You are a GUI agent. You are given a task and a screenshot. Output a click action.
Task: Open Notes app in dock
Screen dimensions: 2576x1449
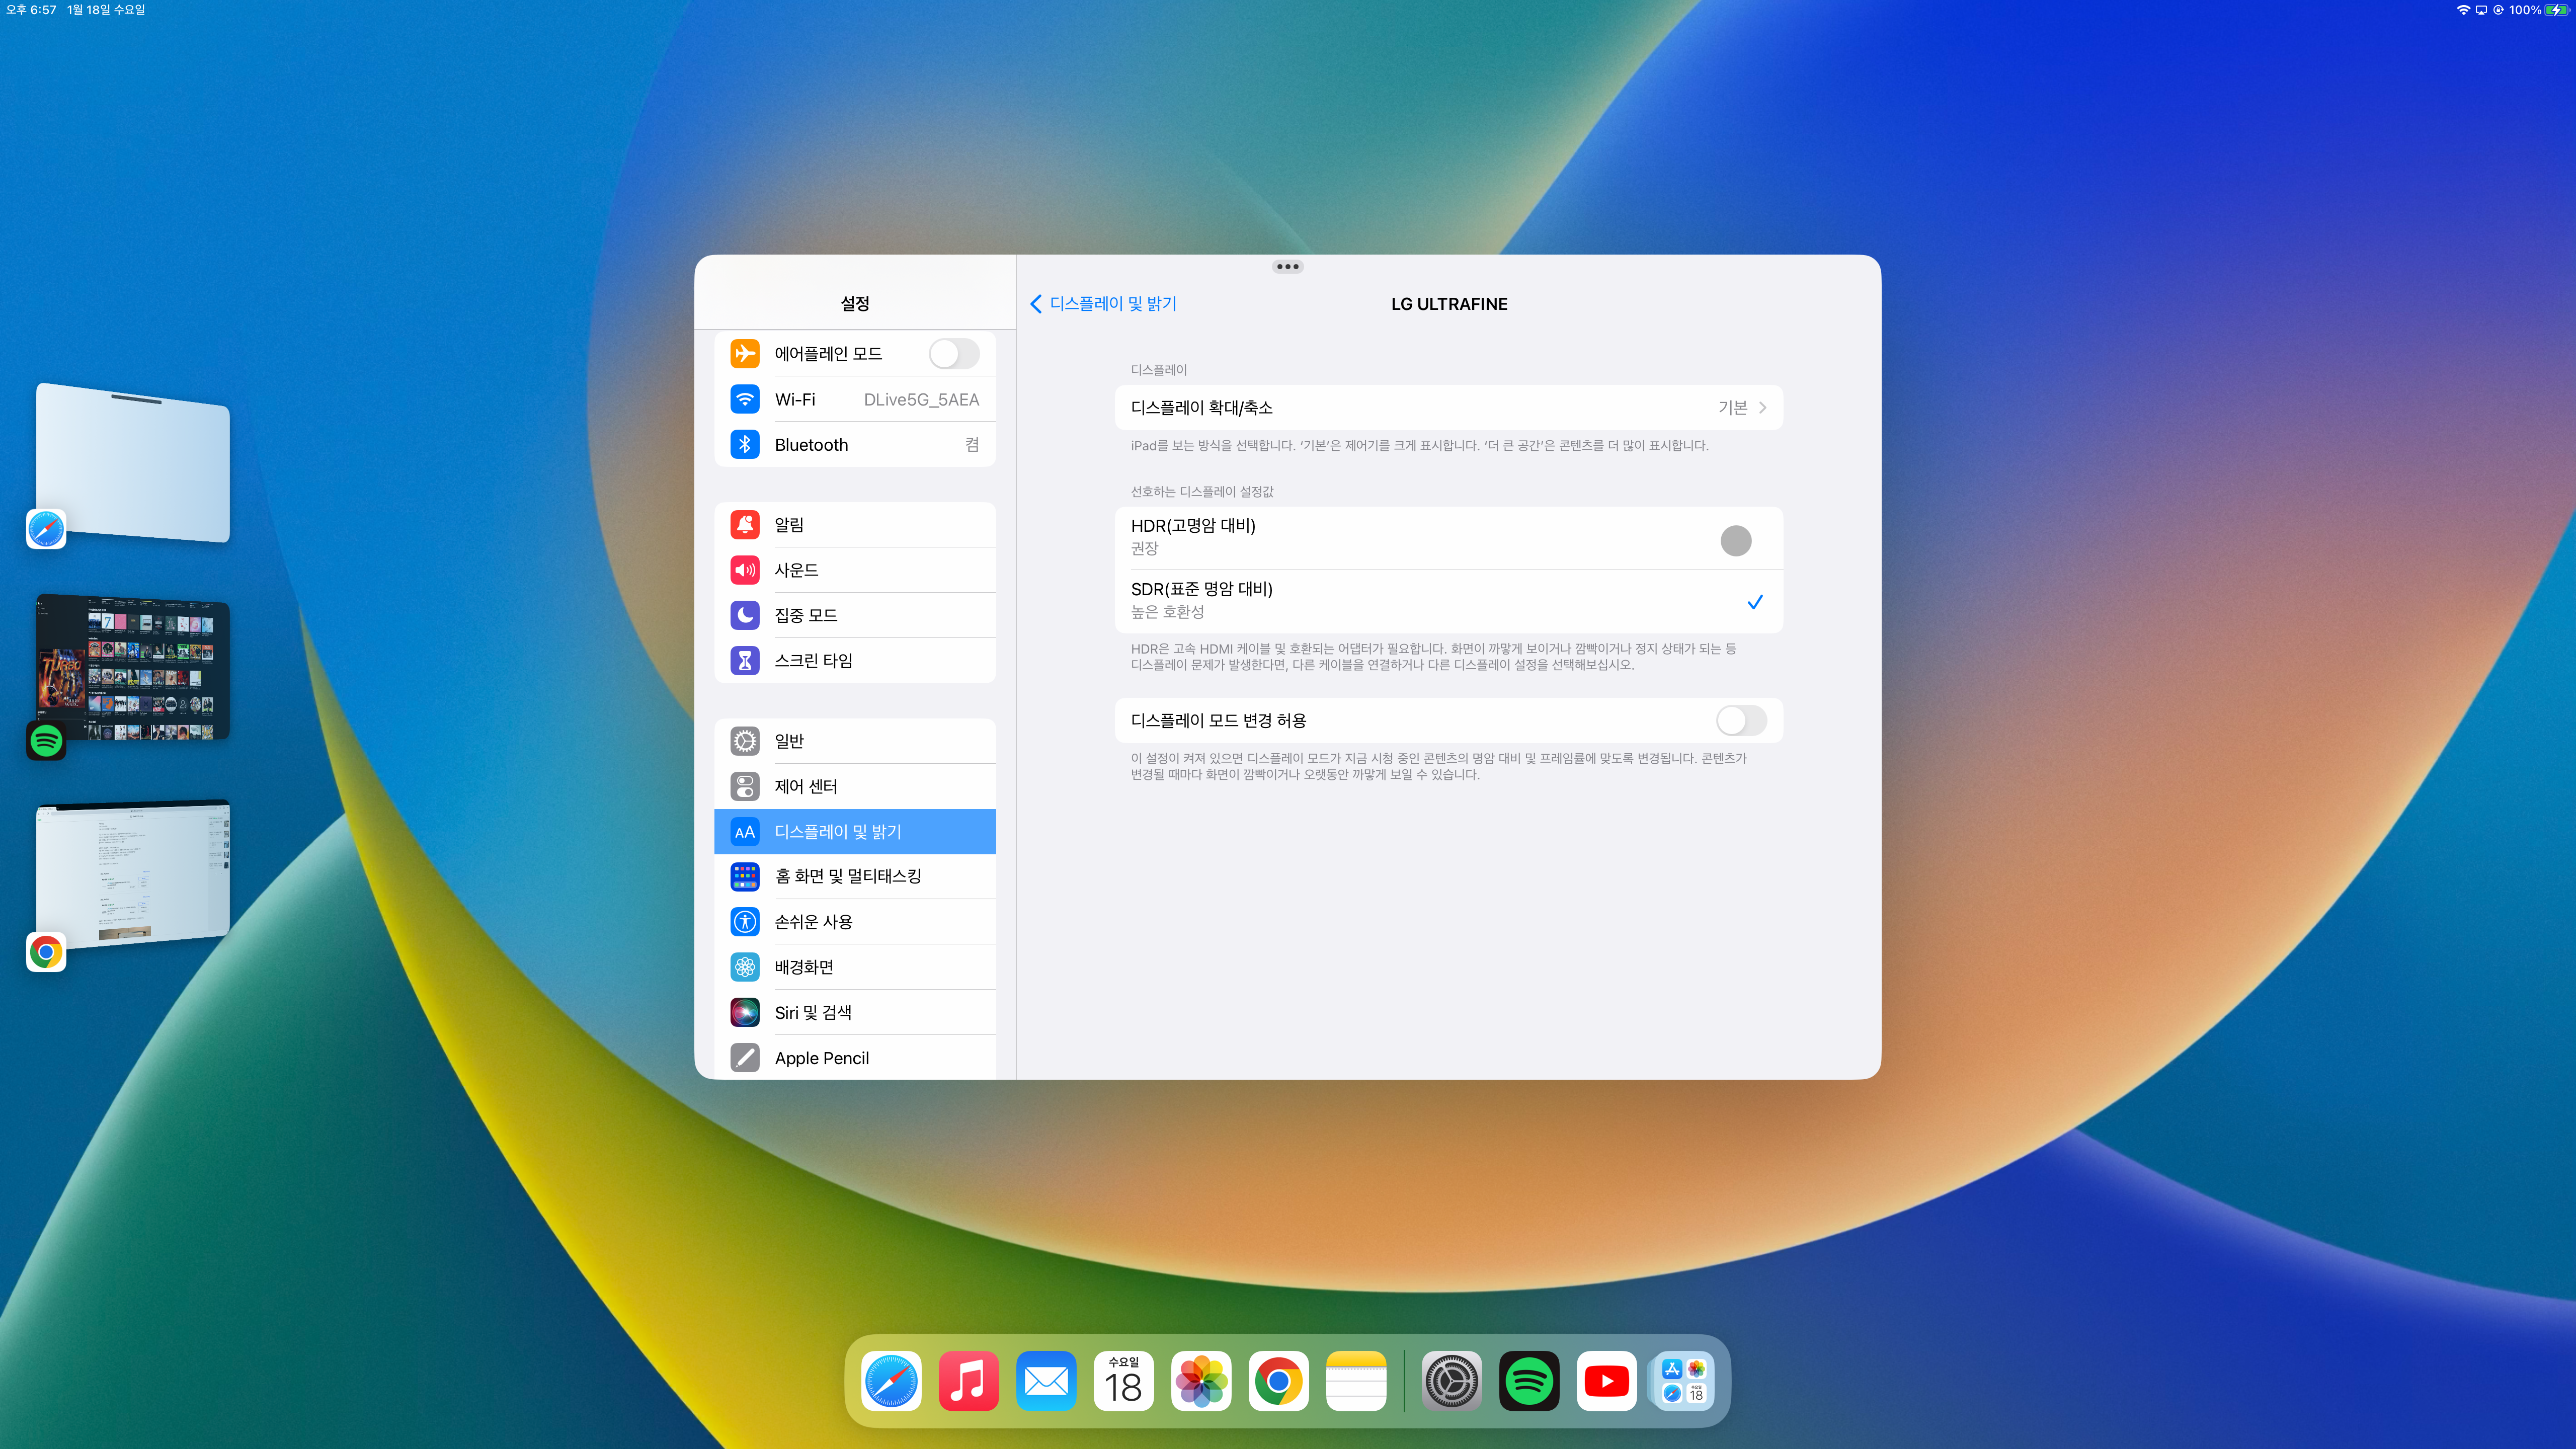(1356, 1381)
